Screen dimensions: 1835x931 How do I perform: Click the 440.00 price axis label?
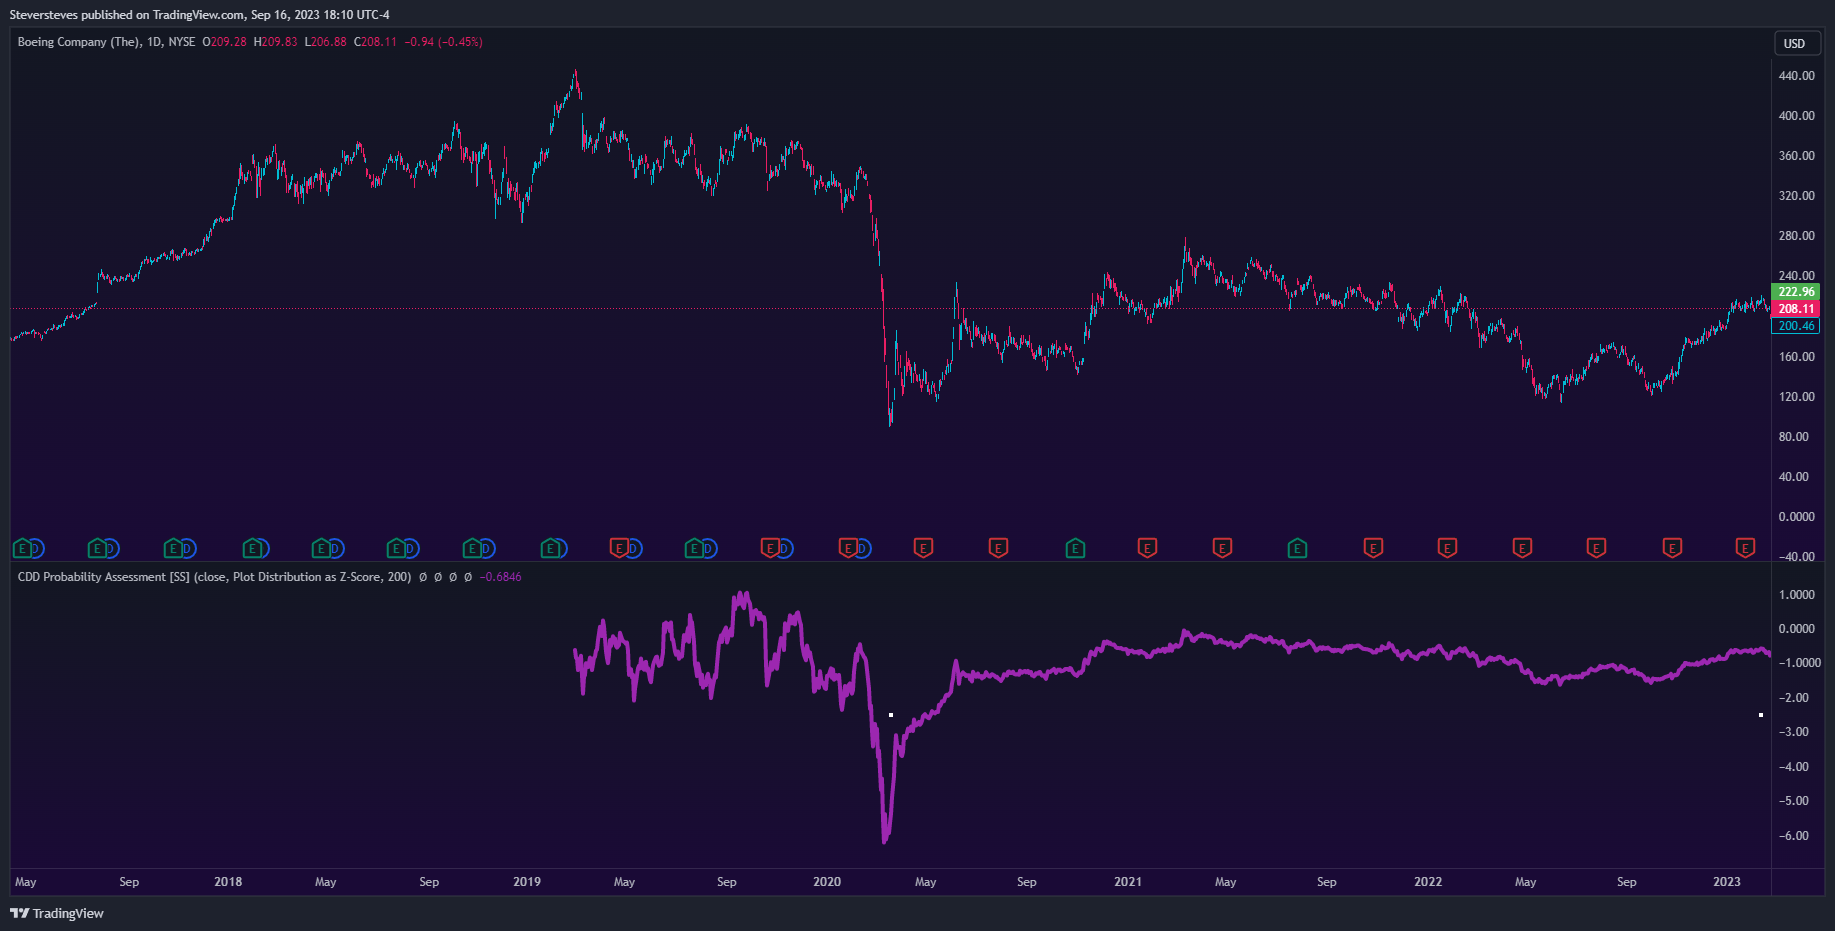[x=1796, y=76]
